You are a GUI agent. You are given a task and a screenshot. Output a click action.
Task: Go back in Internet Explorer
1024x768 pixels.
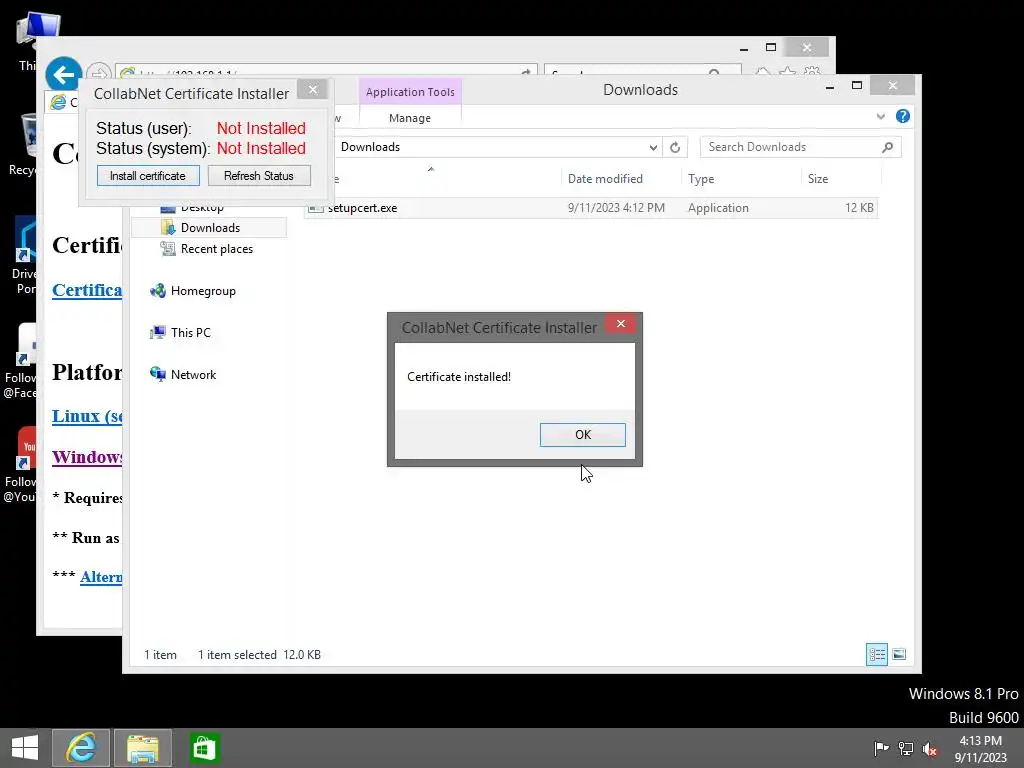pyautogui.click(x=63, y=74)
